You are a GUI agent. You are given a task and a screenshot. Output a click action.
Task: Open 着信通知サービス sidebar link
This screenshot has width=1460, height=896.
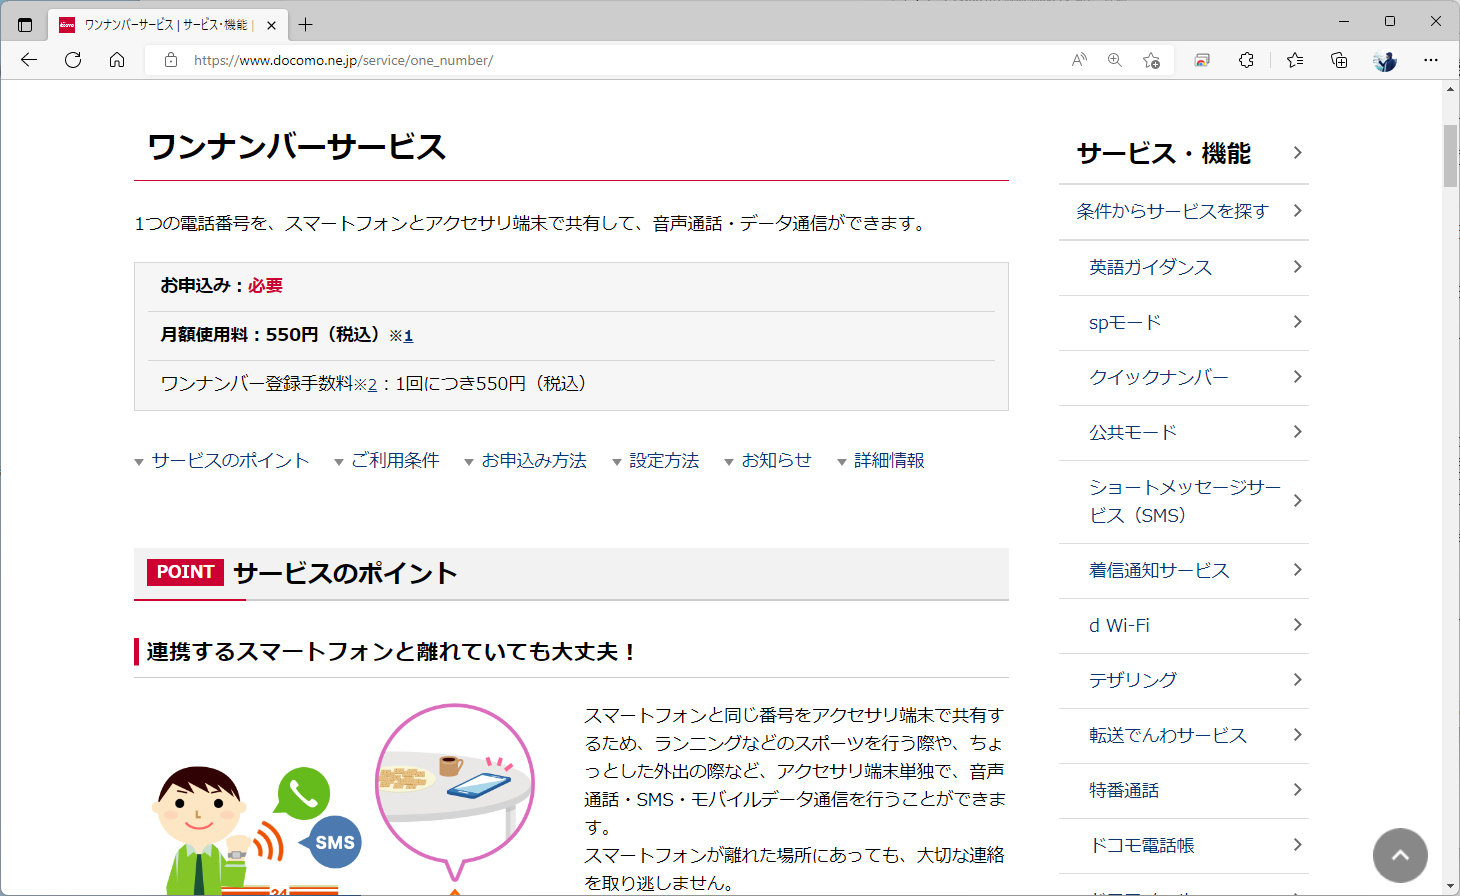point(1184,570)
